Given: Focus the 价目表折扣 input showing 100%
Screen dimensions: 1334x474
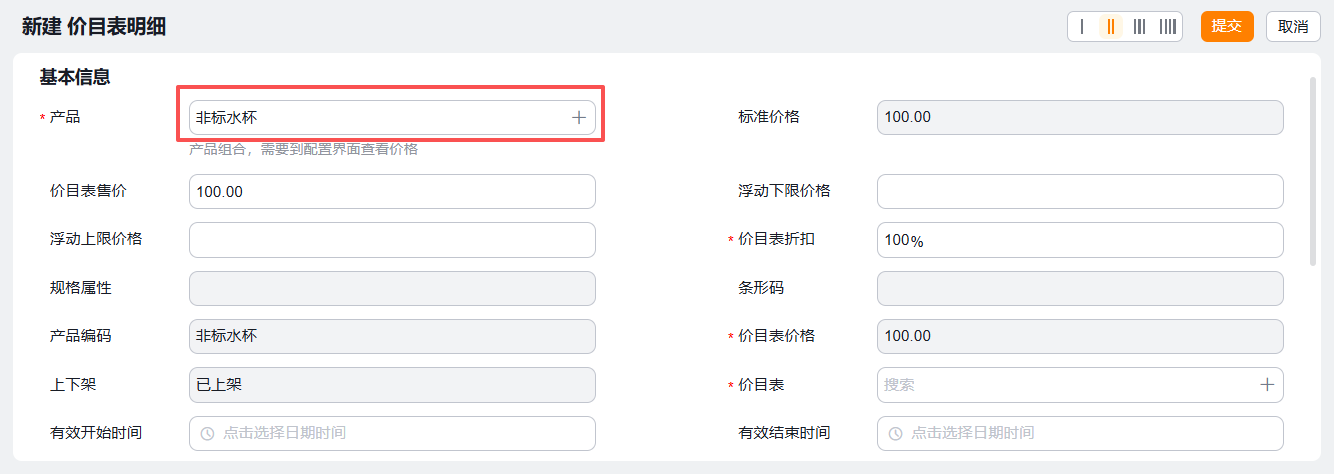Looking at the screenshot, I should click(1080, 240).
